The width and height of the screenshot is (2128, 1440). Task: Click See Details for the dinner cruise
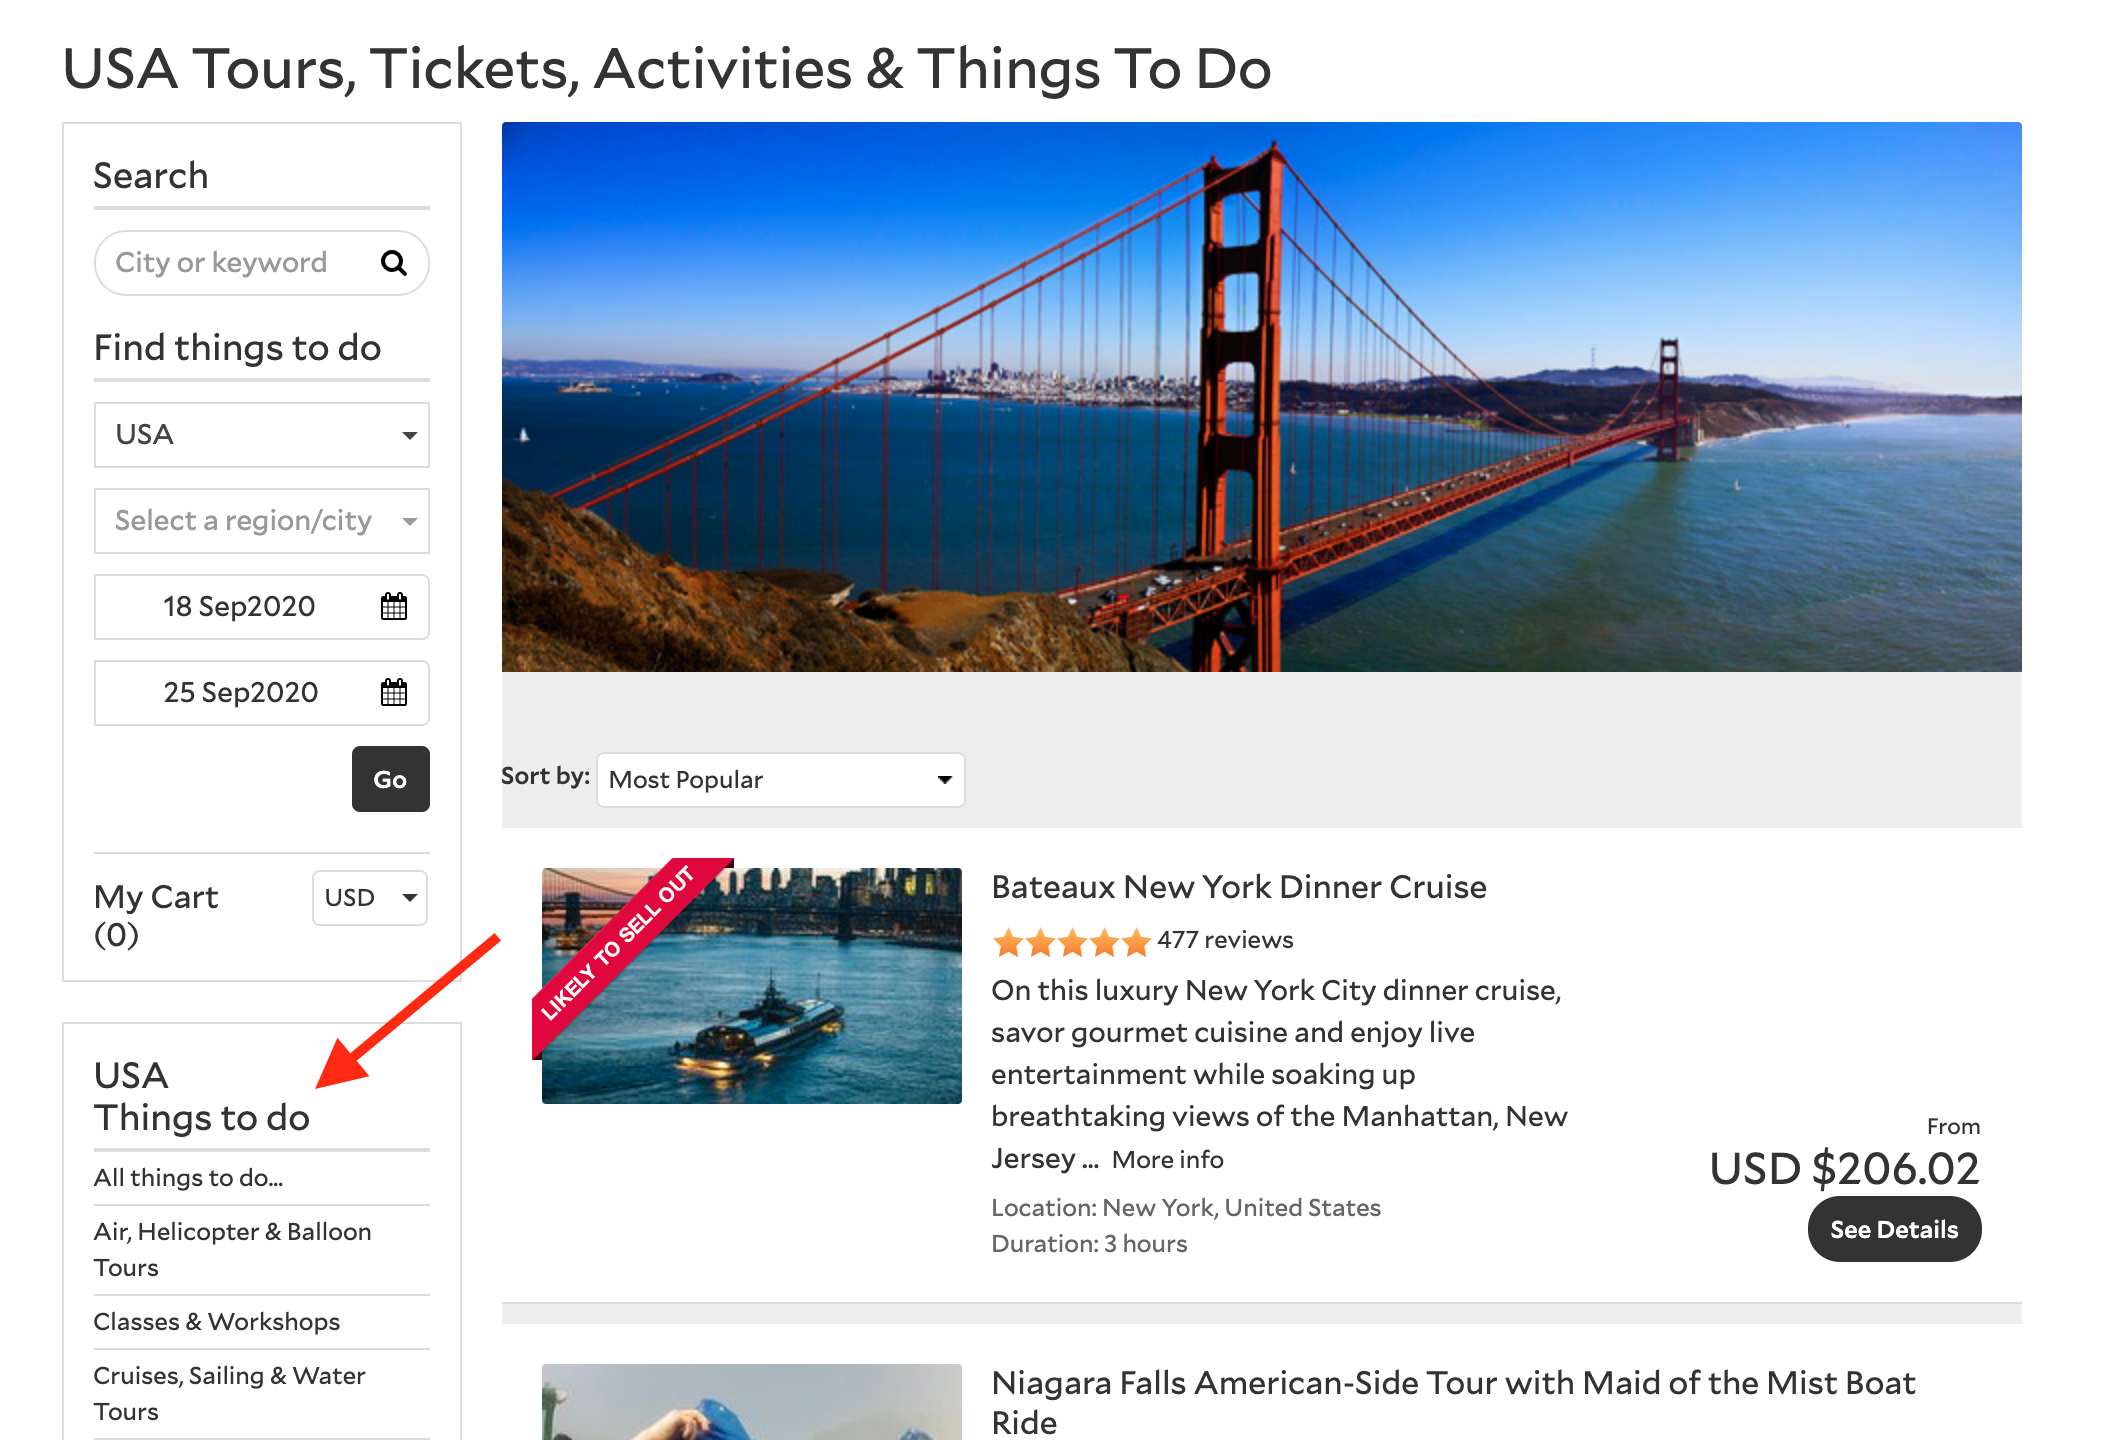pyautogui.click(x=1894, y=1229)
